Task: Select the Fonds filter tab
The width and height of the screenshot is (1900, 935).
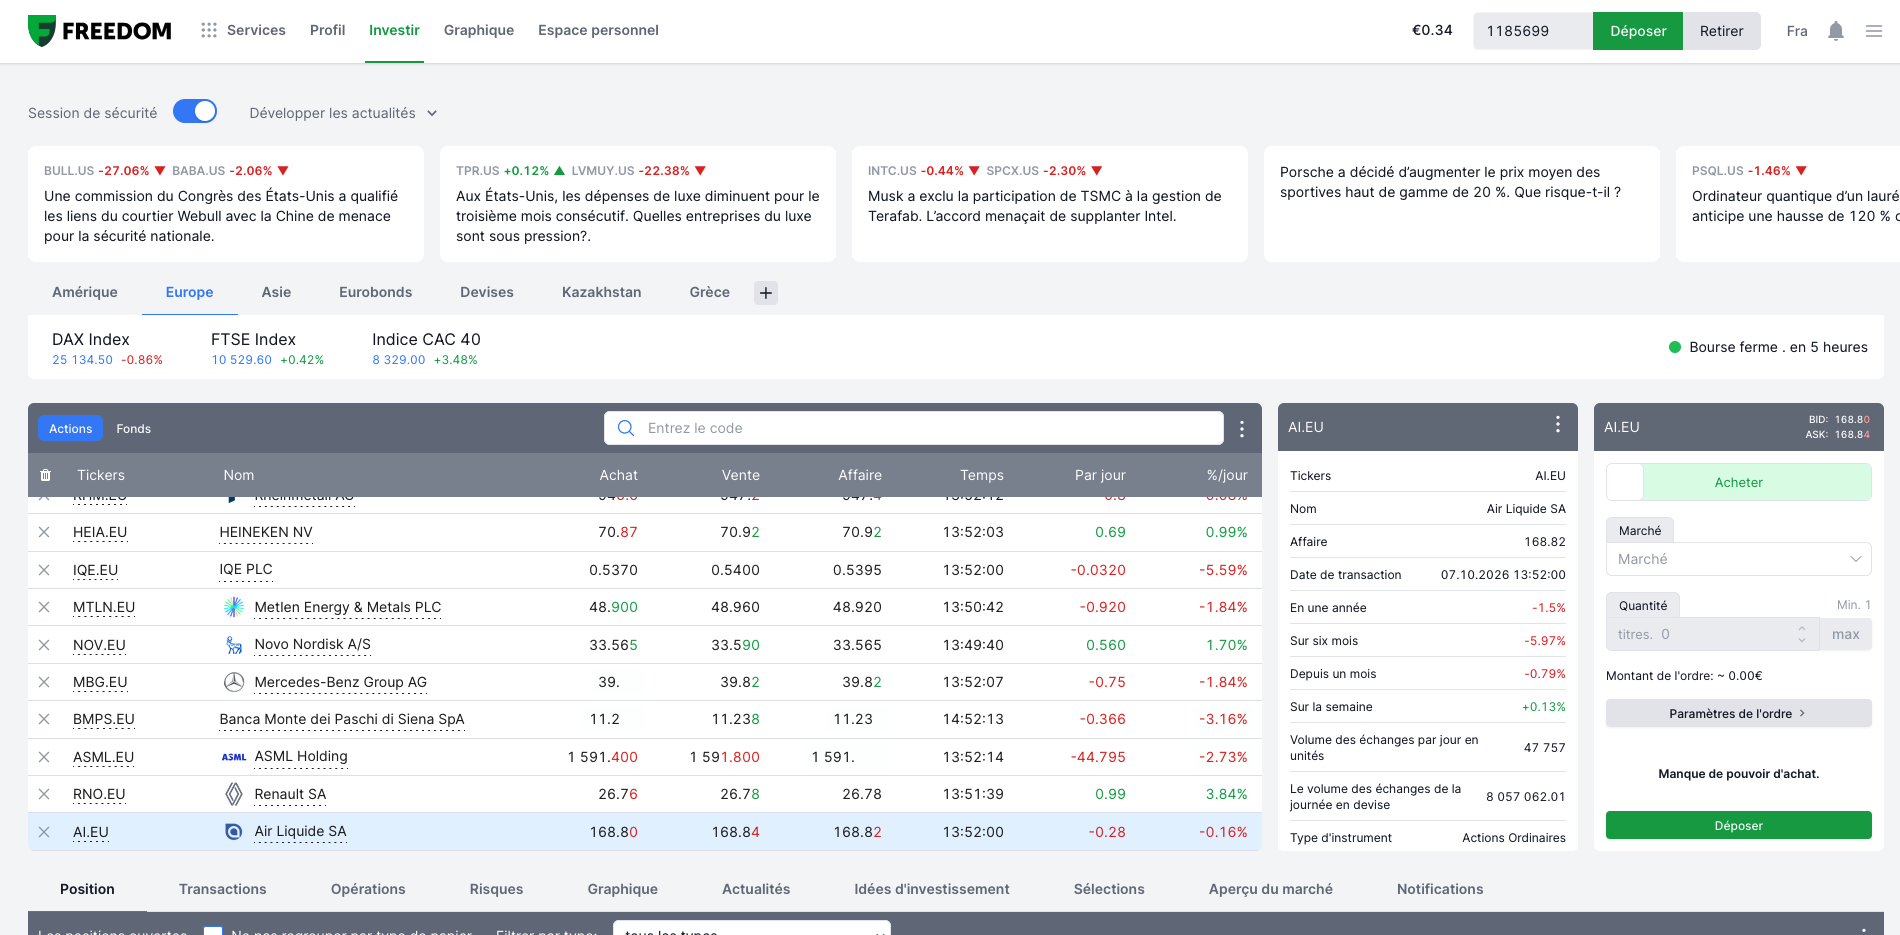Action: 133,429
